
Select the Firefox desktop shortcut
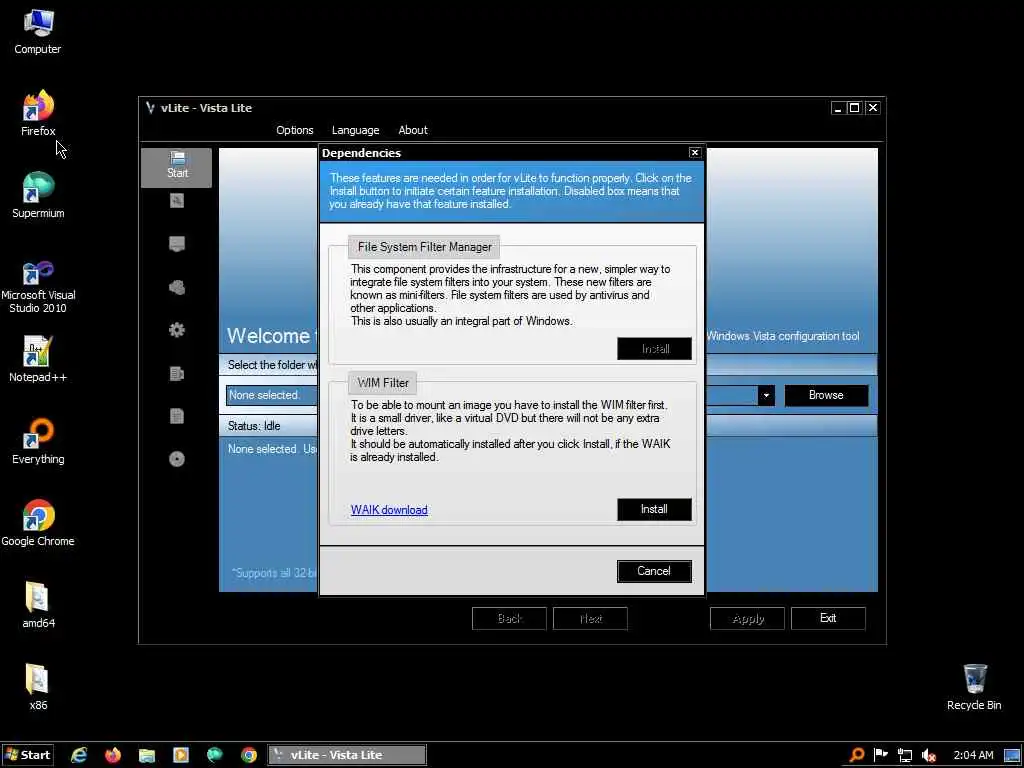pyautogui.click(x=38, y=113)
